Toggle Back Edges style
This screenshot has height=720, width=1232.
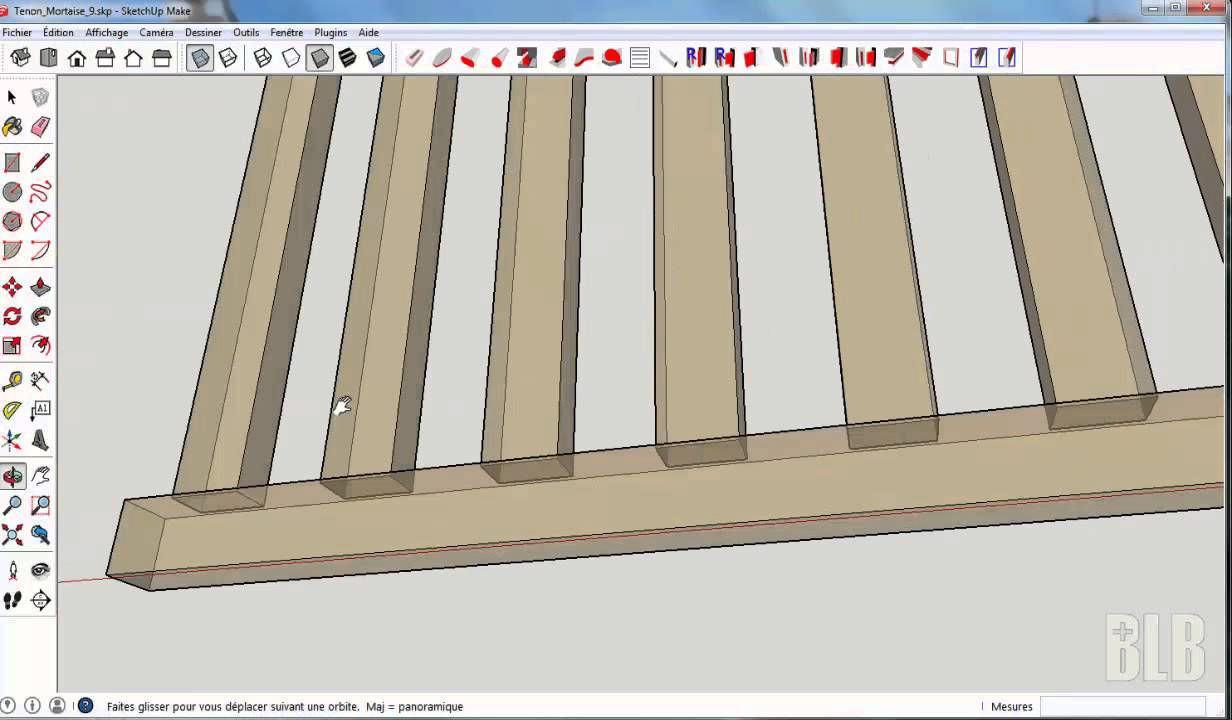(x=228, y=58)
